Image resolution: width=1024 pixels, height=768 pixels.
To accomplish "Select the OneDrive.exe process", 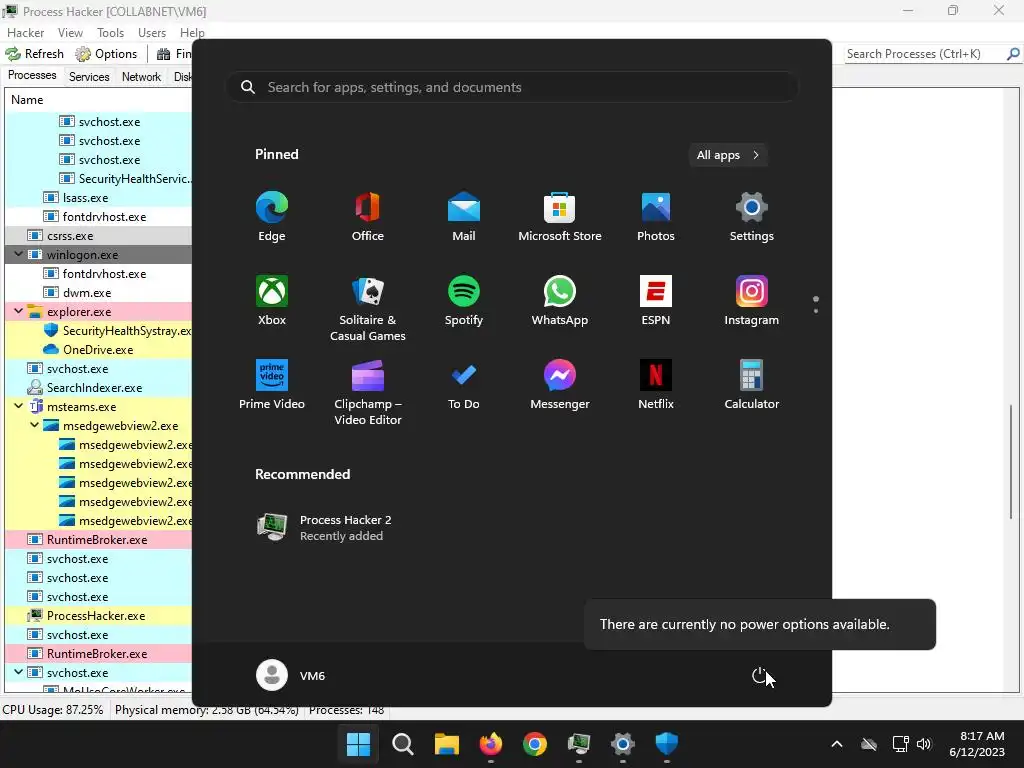I will coord(98,349).
